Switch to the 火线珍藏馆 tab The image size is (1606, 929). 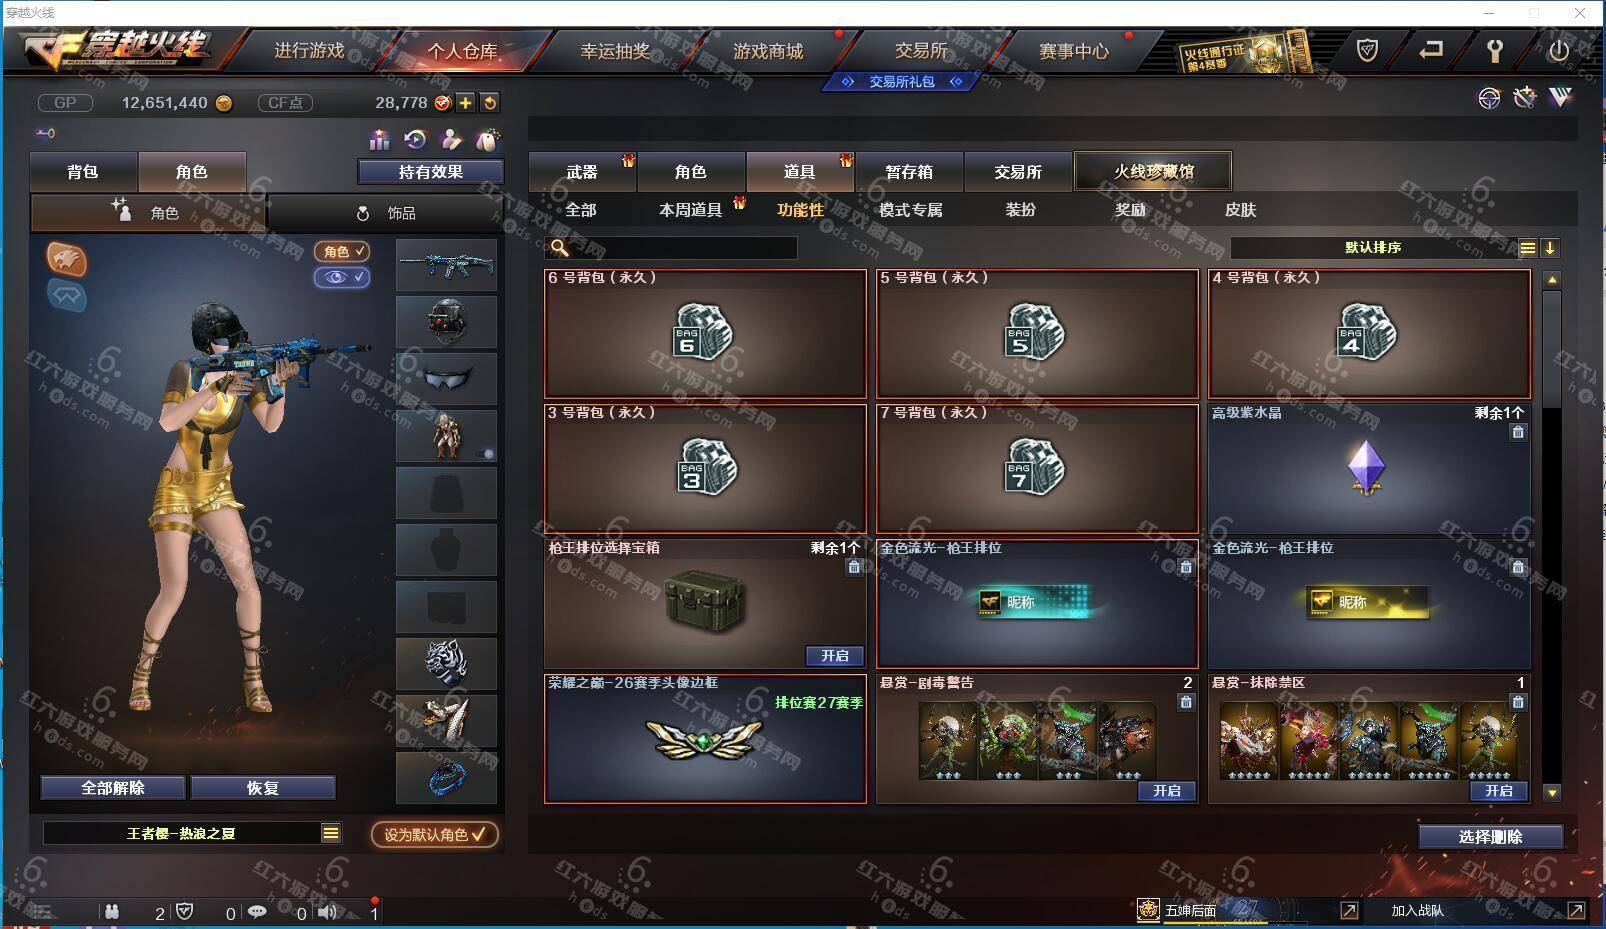click(x=1153, y=171)
